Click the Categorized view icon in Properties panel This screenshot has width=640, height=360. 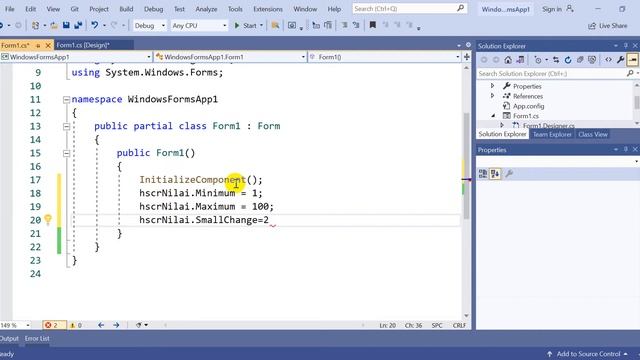tap(483, 174)
